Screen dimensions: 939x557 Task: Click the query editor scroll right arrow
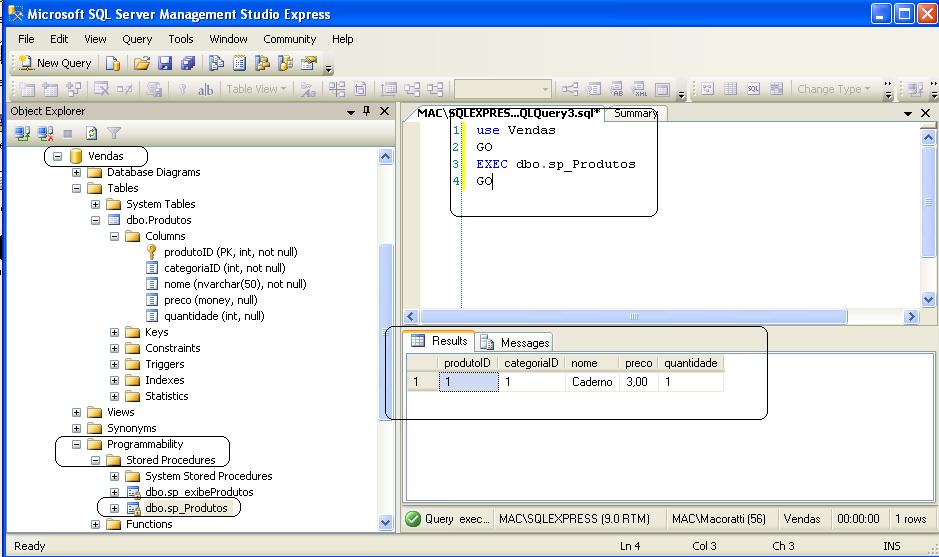pos(911,316)
